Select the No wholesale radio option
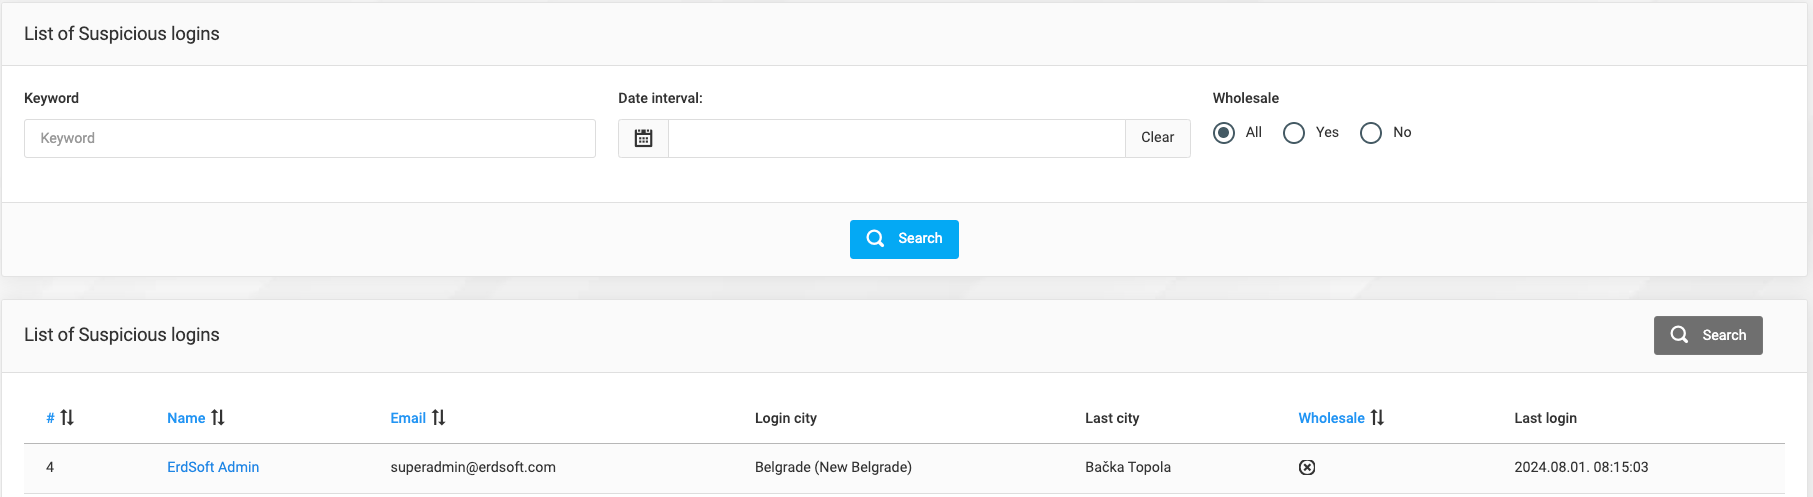1813x497 pixels. click(1371, 133)
